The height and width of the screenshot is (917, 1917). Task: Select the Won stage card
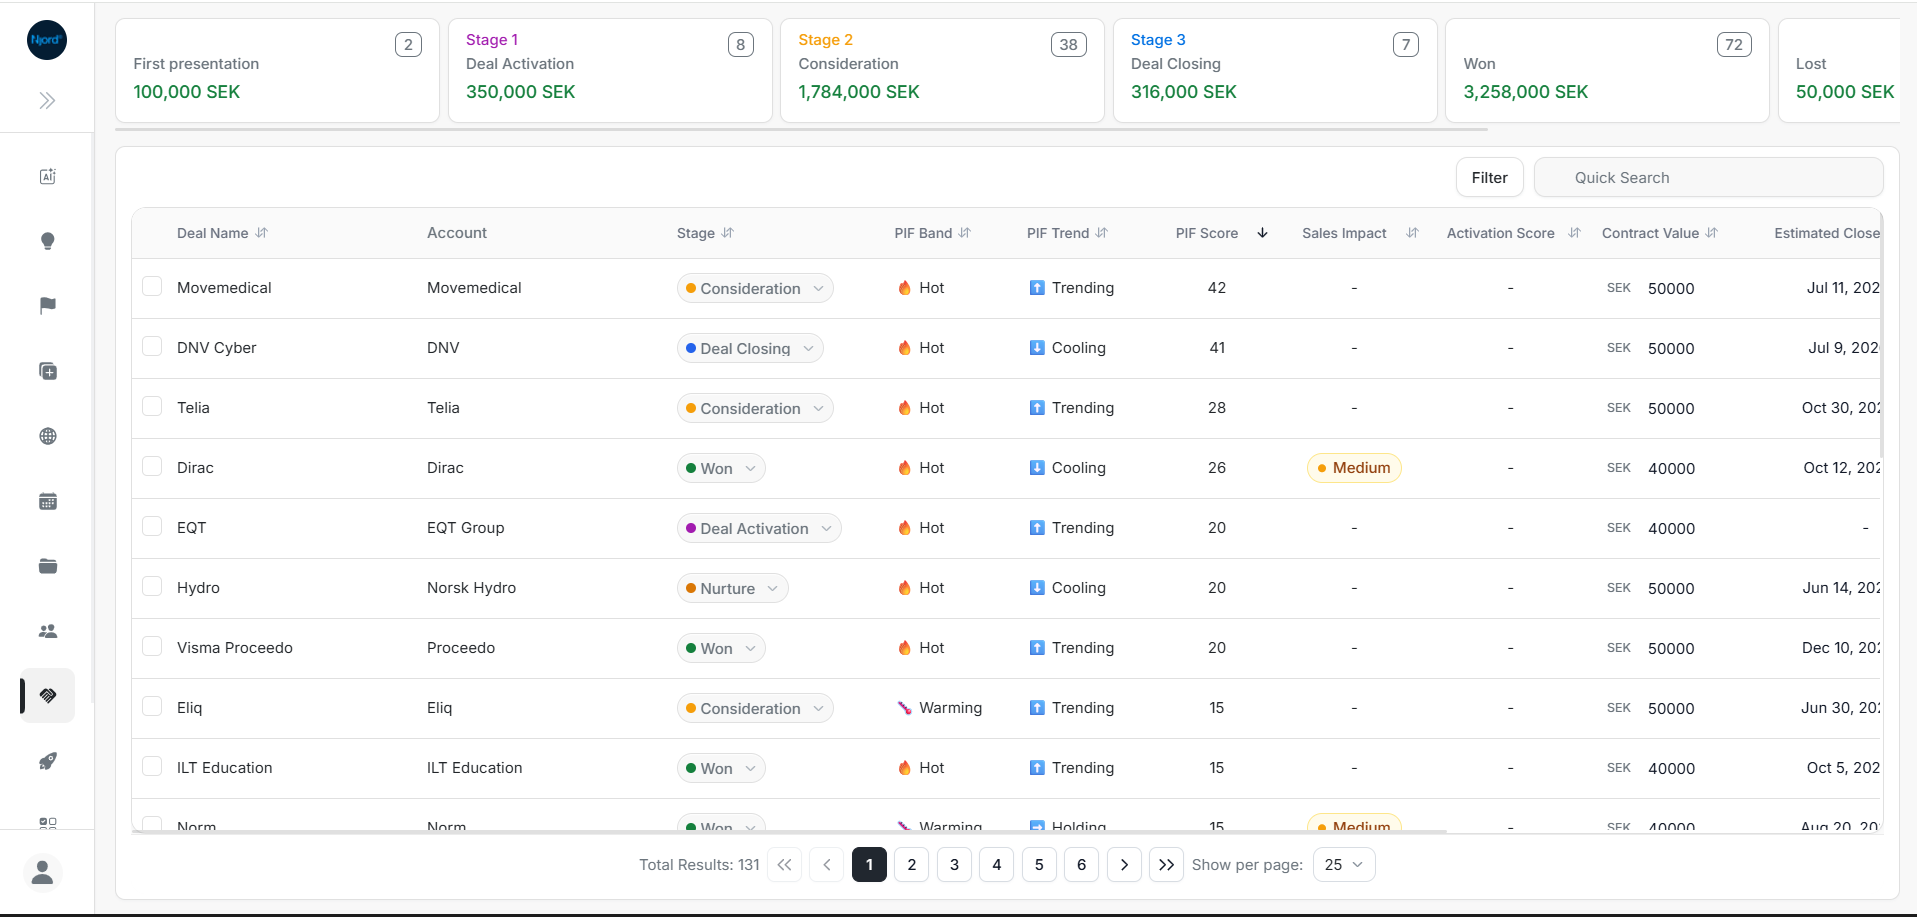(1607, 70)
